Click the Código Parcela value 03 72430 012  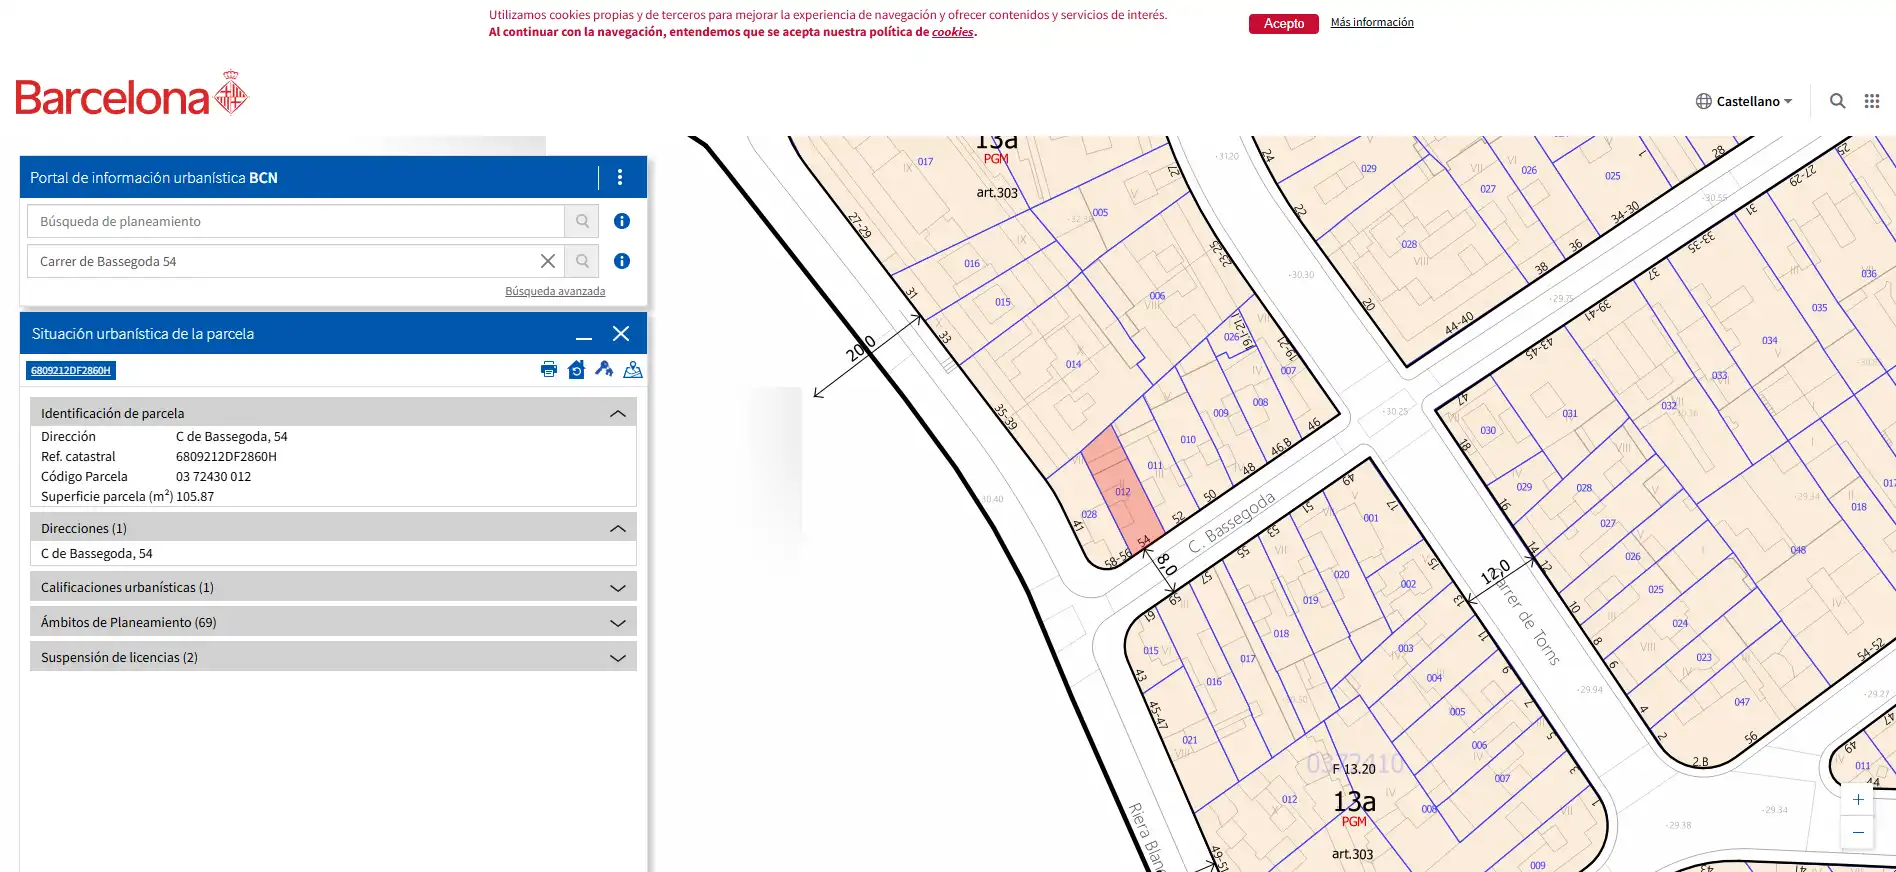pyautogui.click(x=213, y=476)
